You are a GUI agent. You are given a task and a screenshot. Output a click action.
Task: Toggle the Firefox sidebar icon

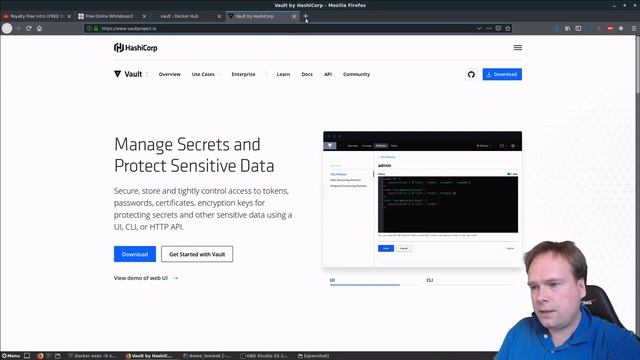578,29
